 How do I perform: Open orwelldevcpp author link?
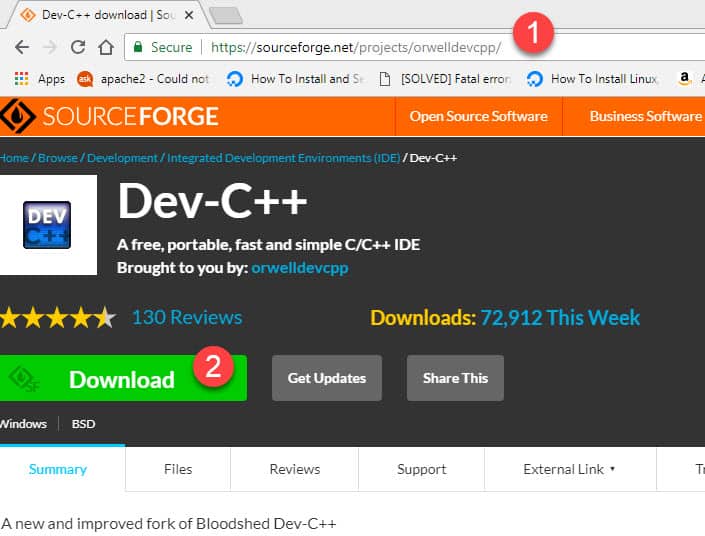(x=299, y=268)
